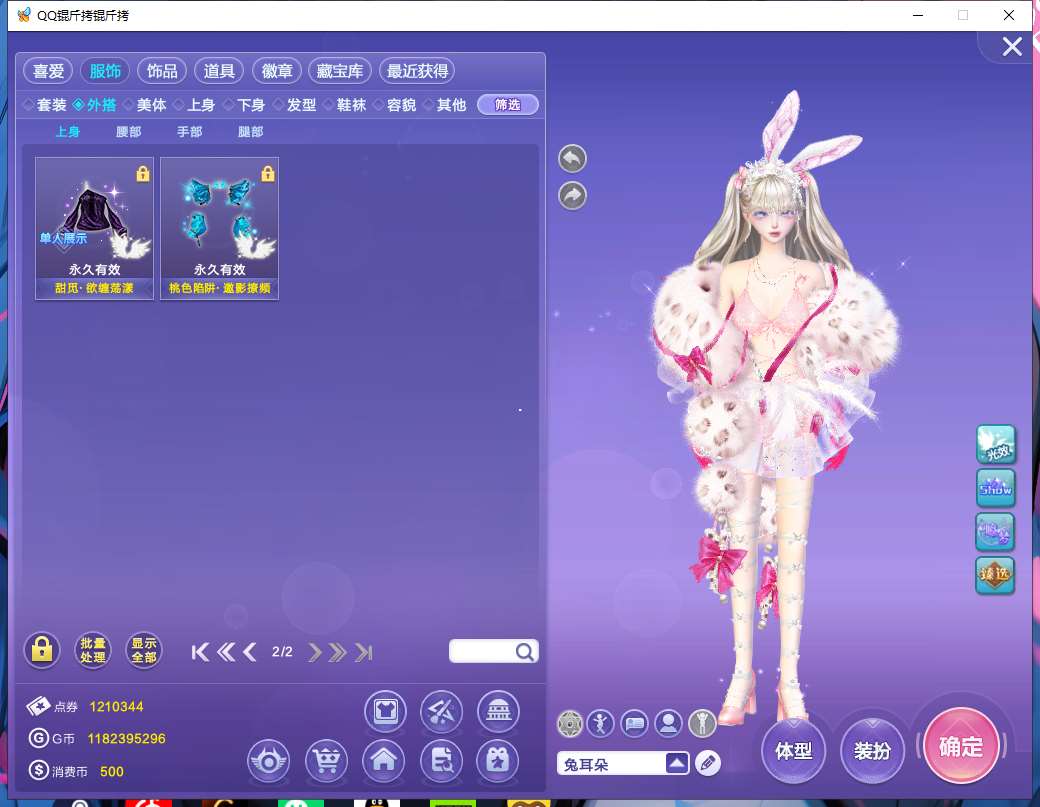Click the redo arrow beside the avatar
The height and width of the screenshot is (807, 1040).
tap(572, 196)
